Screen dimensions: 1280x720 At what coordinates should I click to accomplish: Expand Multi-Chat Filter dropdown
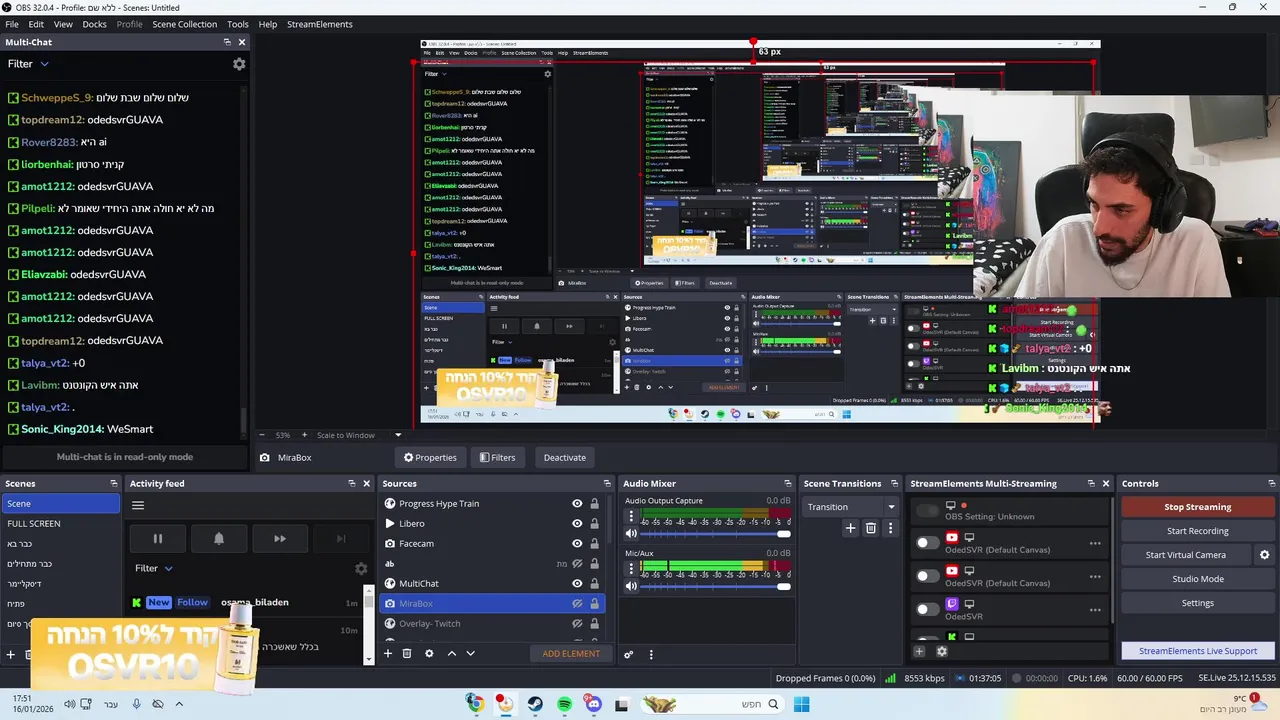pyautogui.click(x=29, y=64)
